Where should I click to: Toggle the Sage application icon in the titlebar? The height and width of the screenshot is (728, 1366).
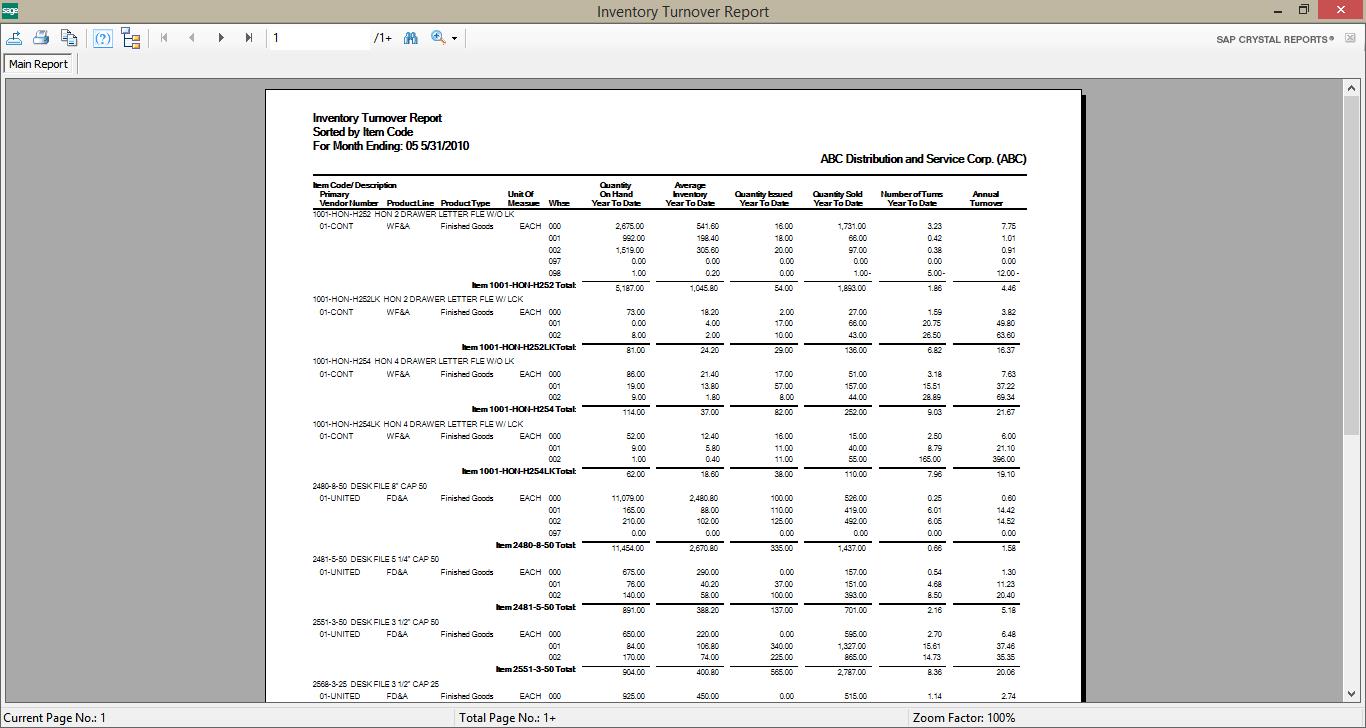tap(9, 11)
